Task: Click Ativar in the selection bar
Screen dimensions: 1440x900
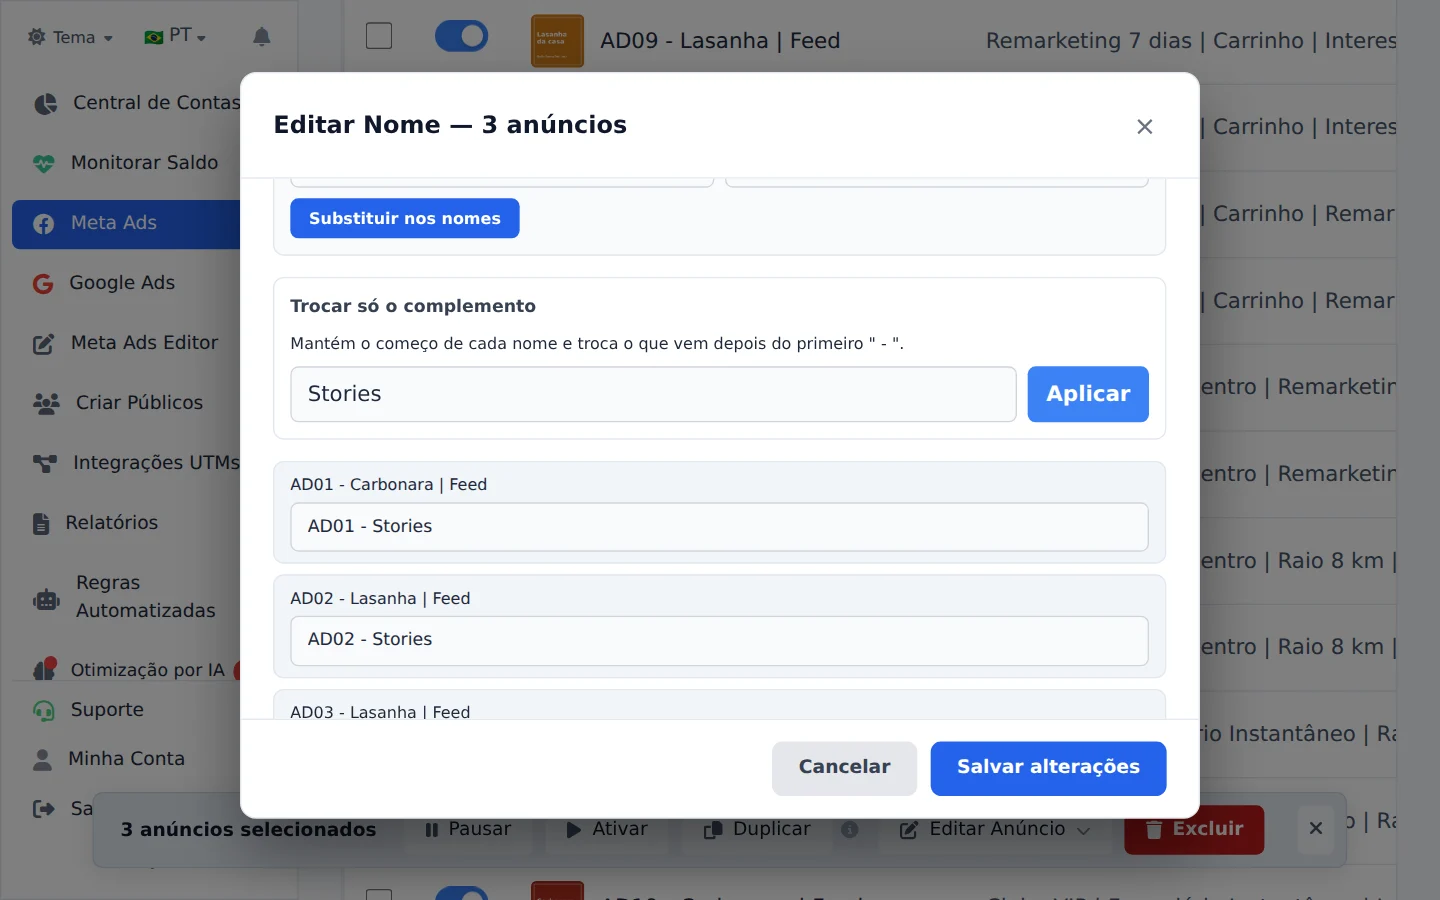Action: tap(607, 830)
